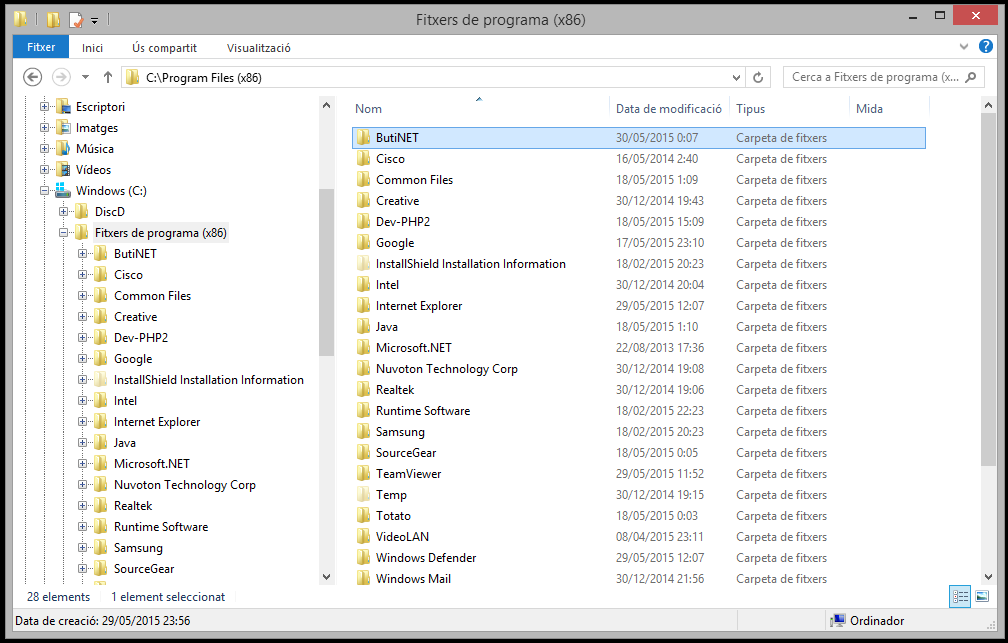
Task: Click the Ordinador icon in status bar
Action: 838,620
